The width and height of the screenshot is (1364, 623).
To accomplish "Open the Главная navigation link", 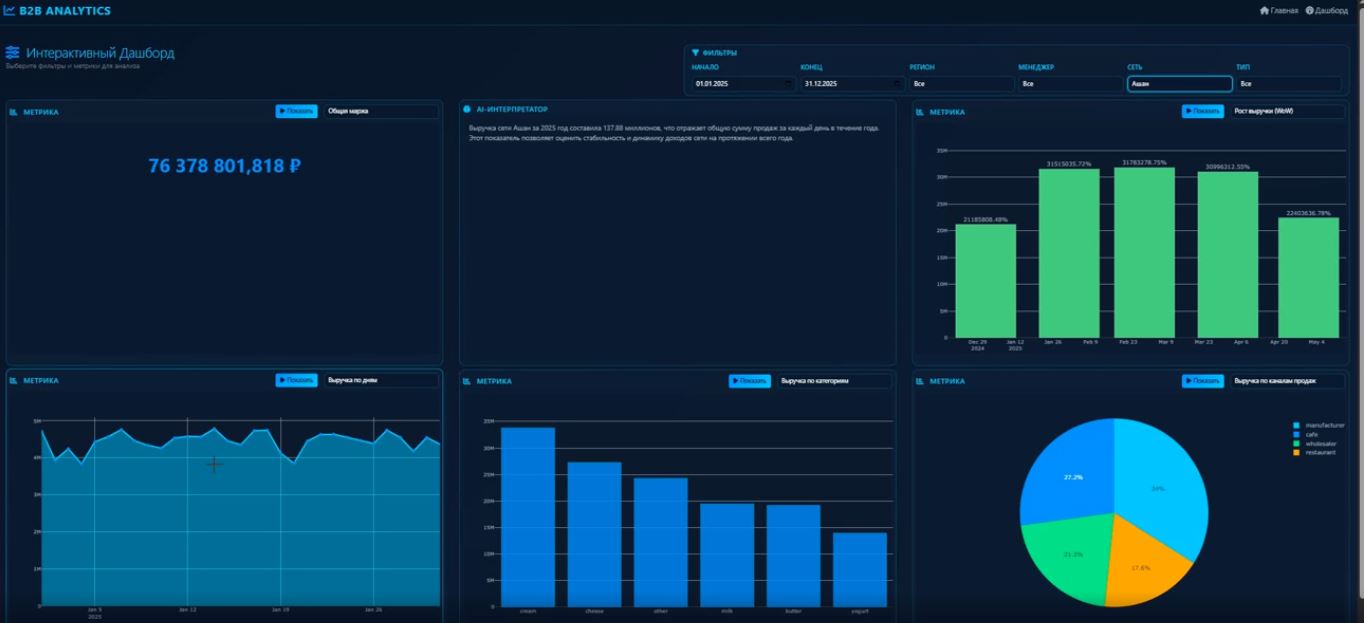I will pos(1279,10).
